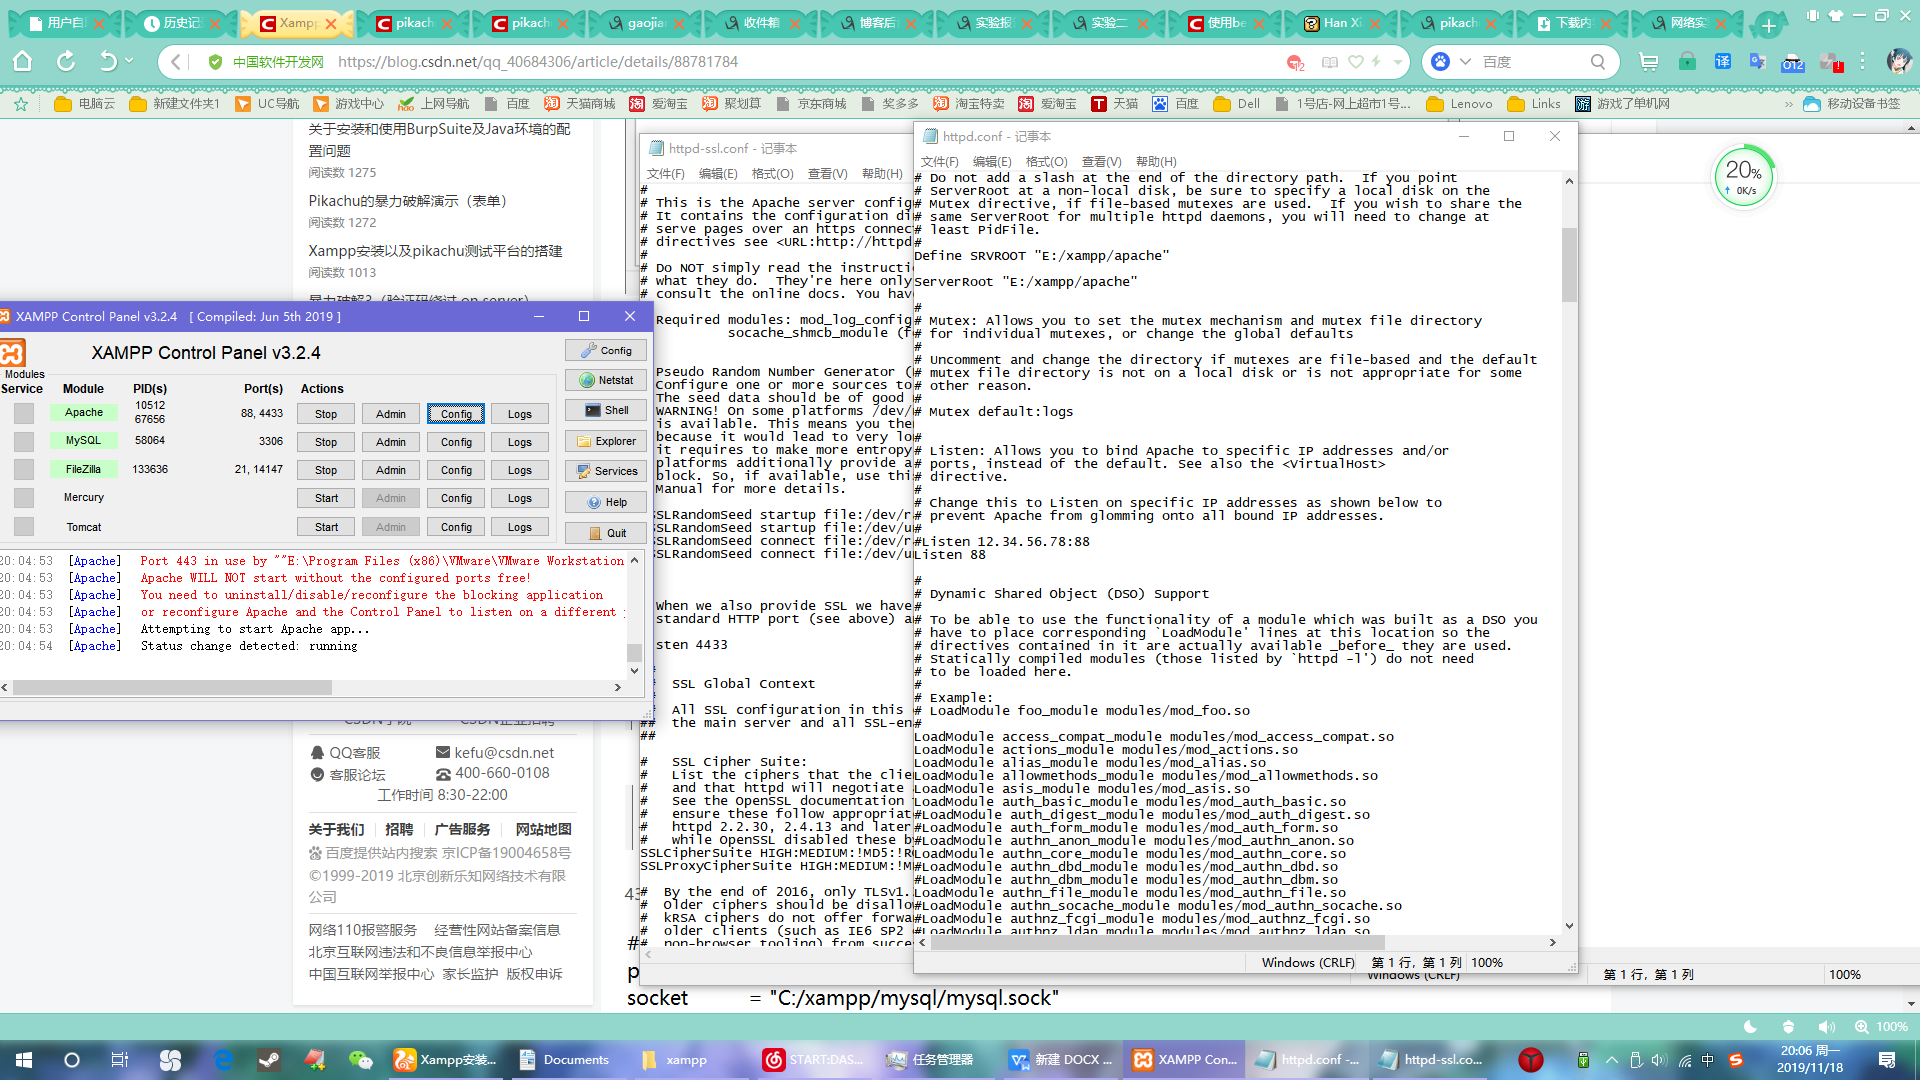Image resolution: width=1920 pixels, height=1080 pixels.
Task: Expand bookmarks bar overflow chevron
Action: [x=1789, y=104]
